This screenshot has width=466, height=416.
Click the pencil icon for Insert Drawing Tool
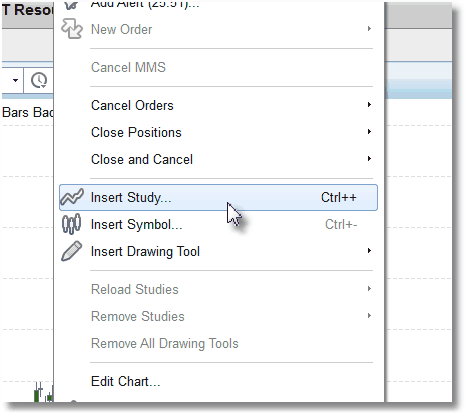(x=72, y=251)
